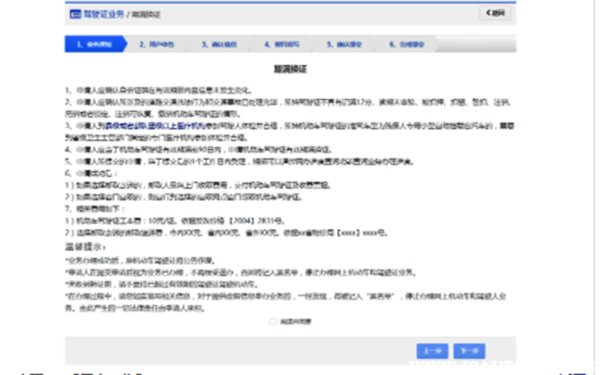
Task: Open the 驾驶证业务 breadcrumb link
Action: click(x=104, y=14)
